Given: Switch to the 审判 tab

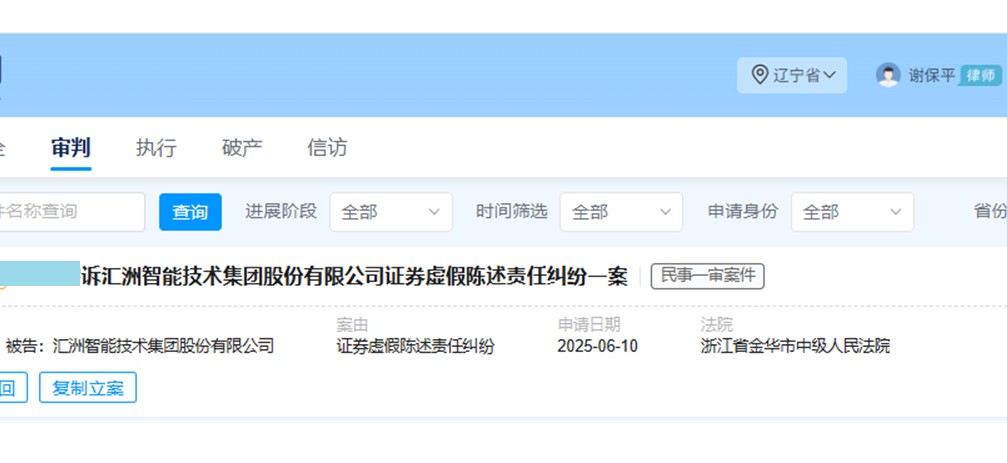Looking at the screenshot, I should 71,148.
